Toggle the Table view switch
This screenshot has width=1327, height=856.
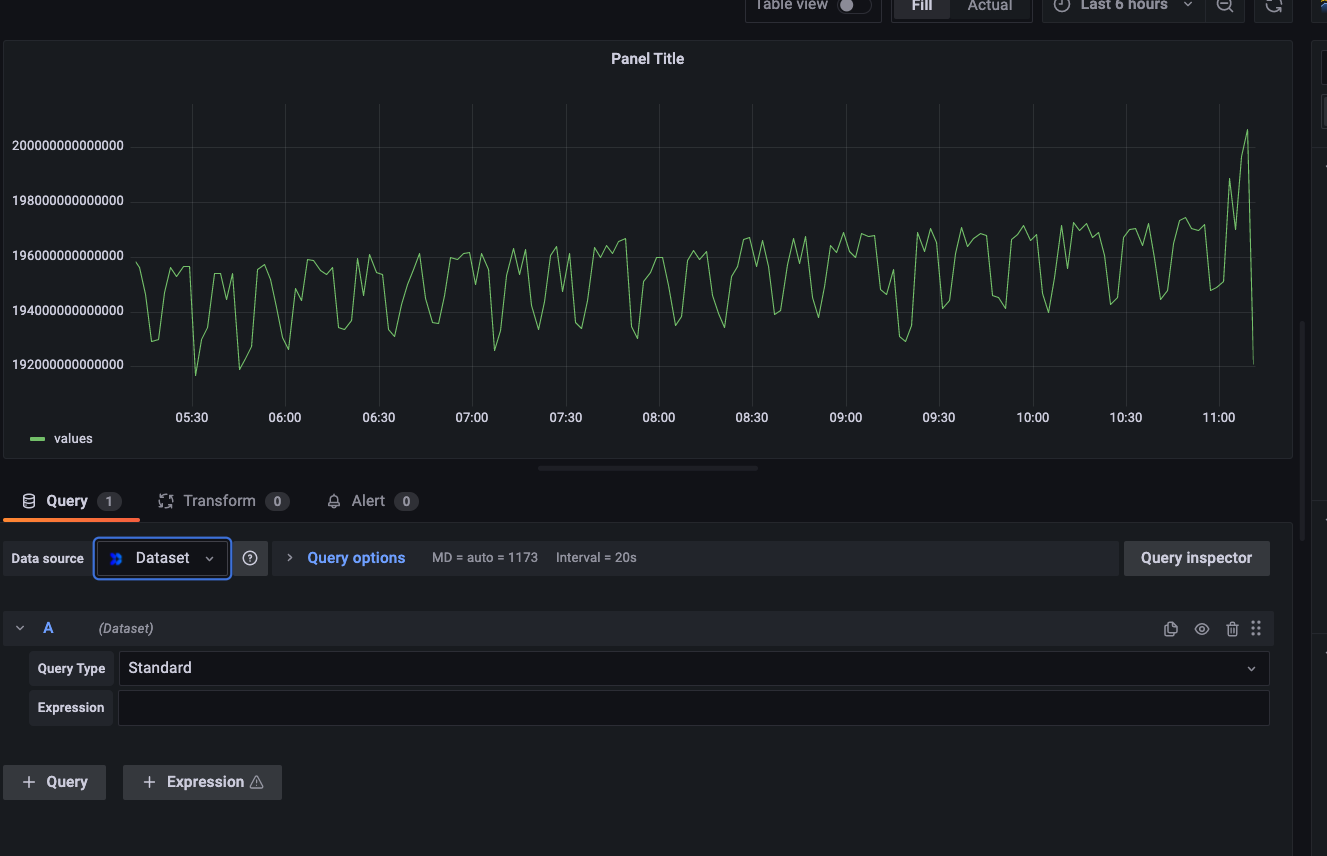(x=852, y=6)
